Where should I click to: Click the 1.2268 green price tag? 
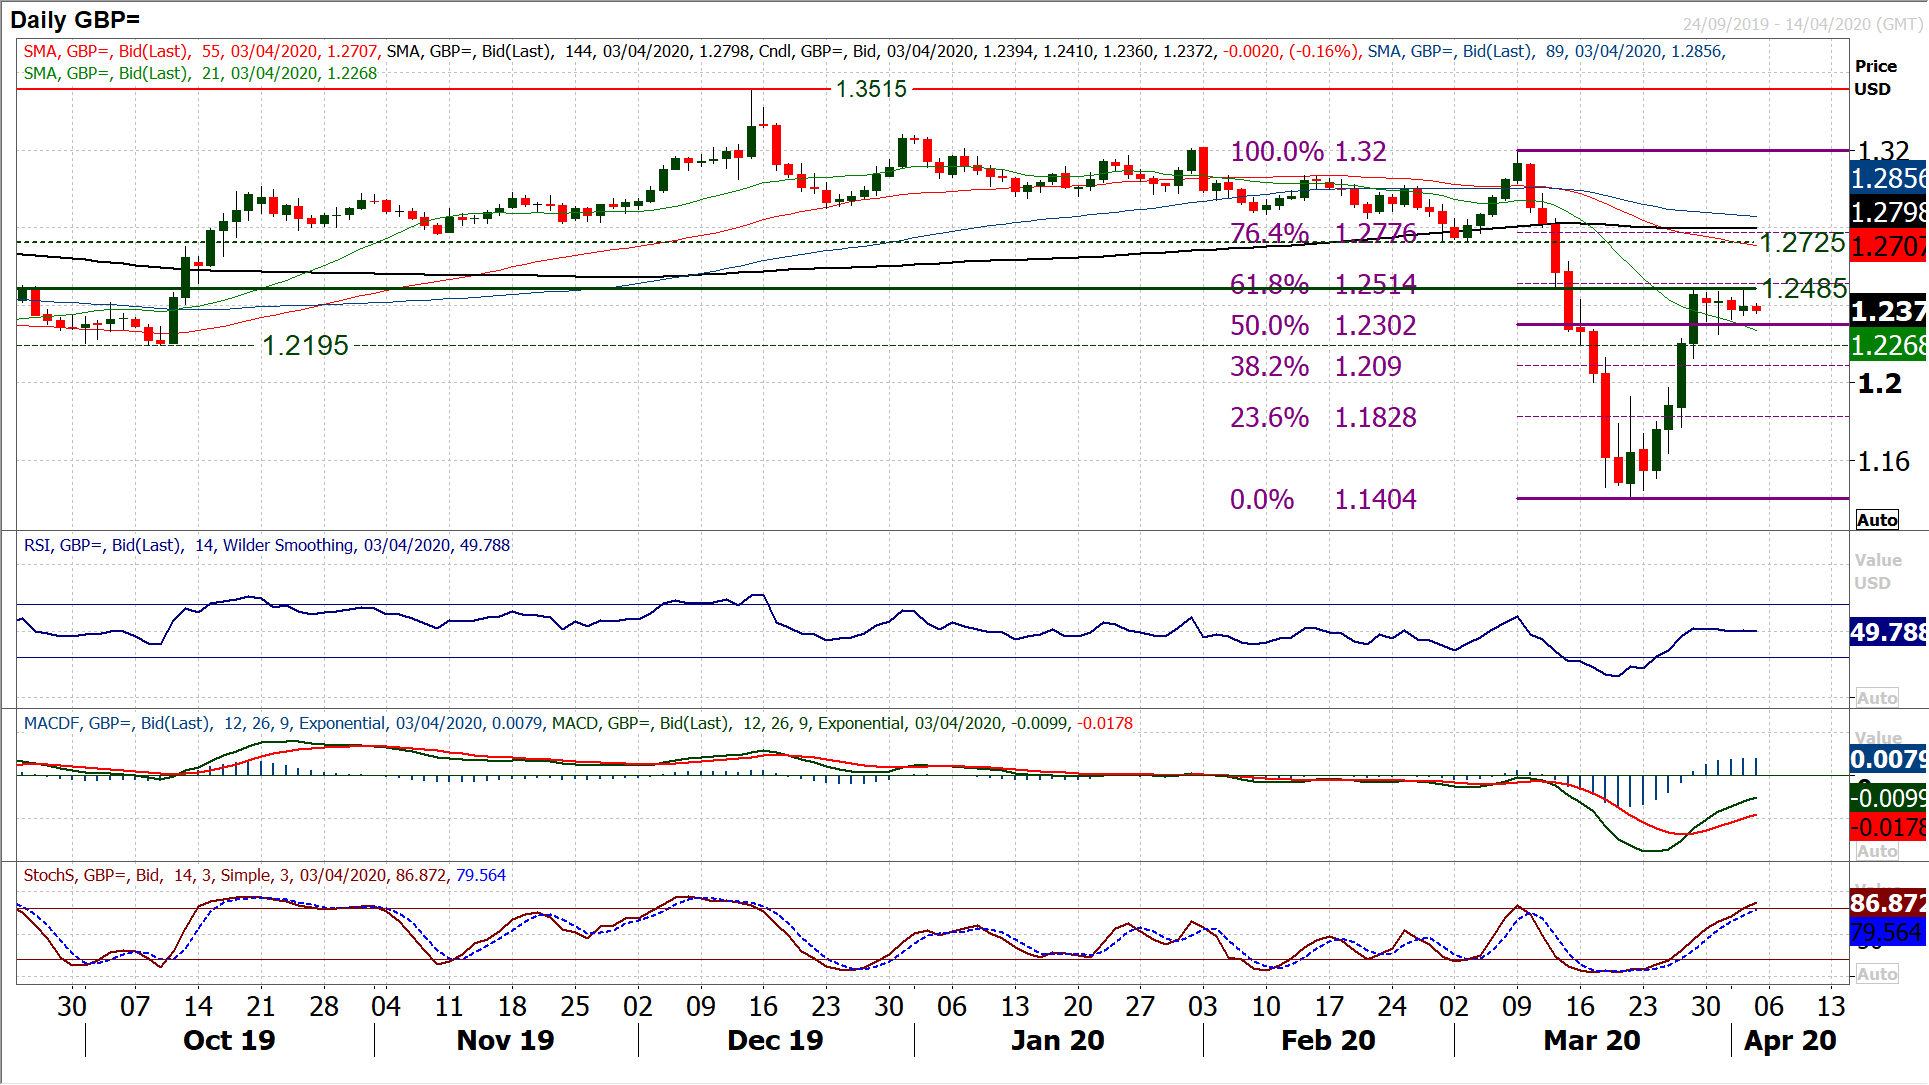(1888, 346)
